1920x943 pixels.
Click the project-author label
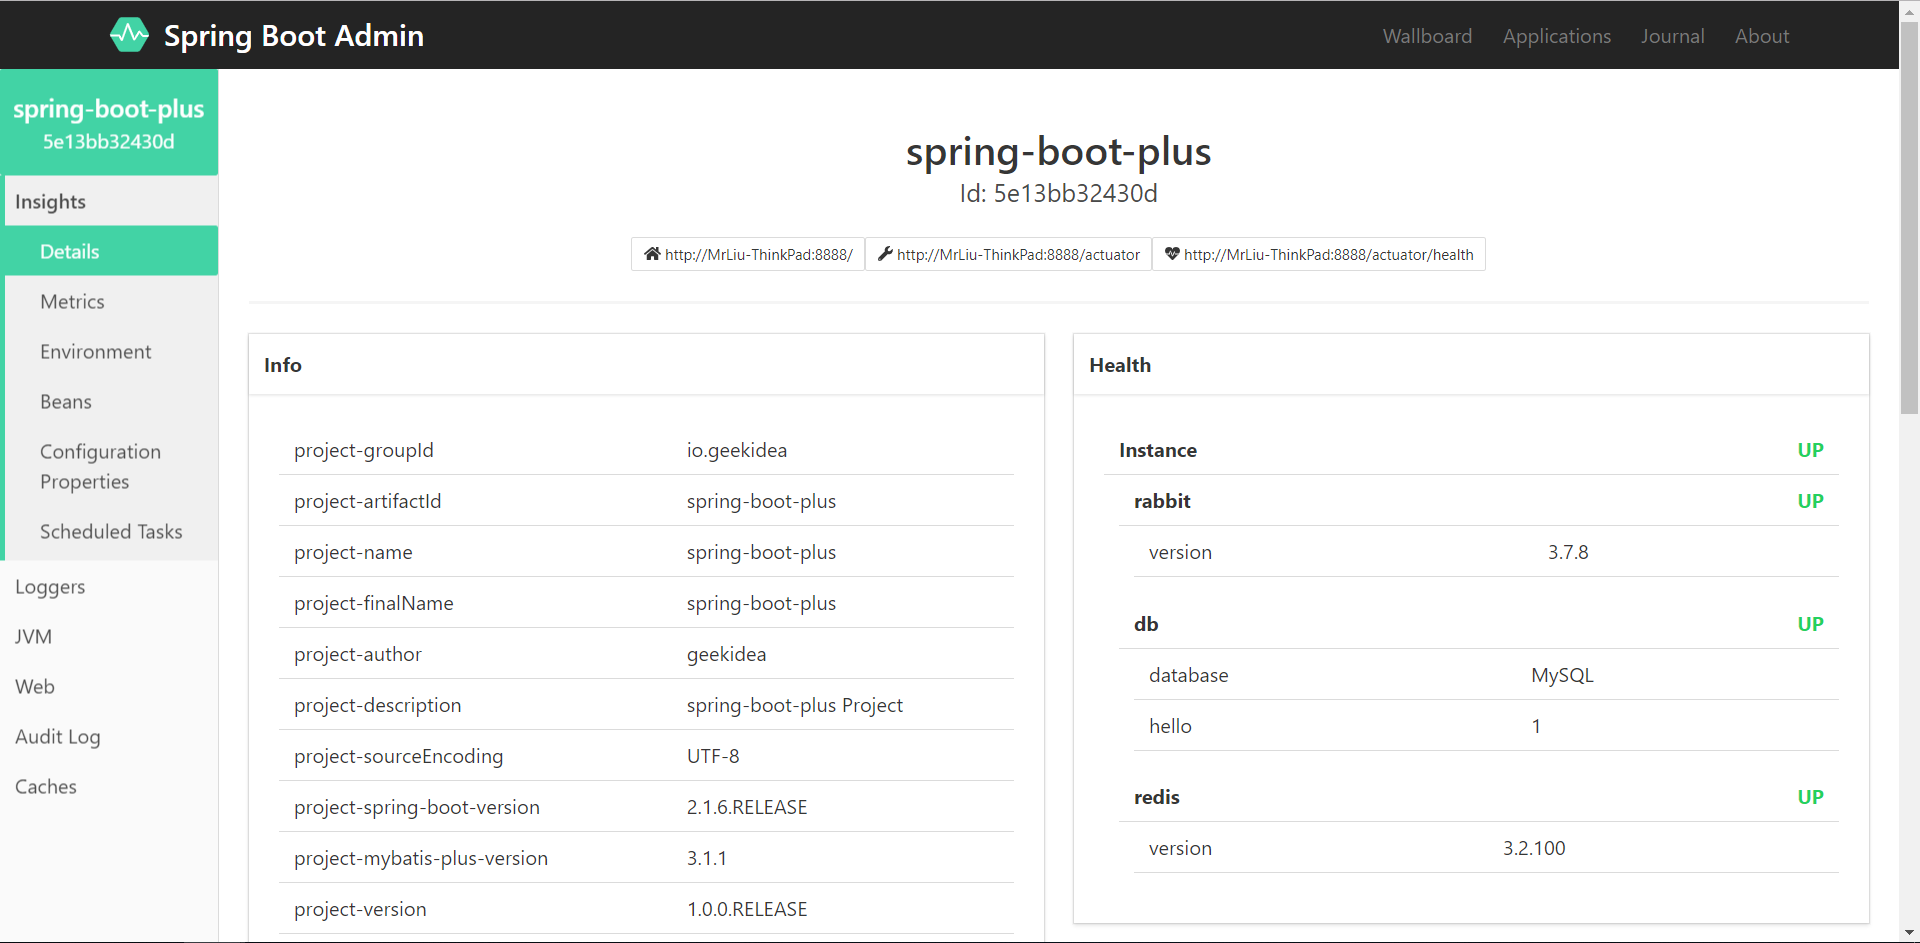click(358, 654)
